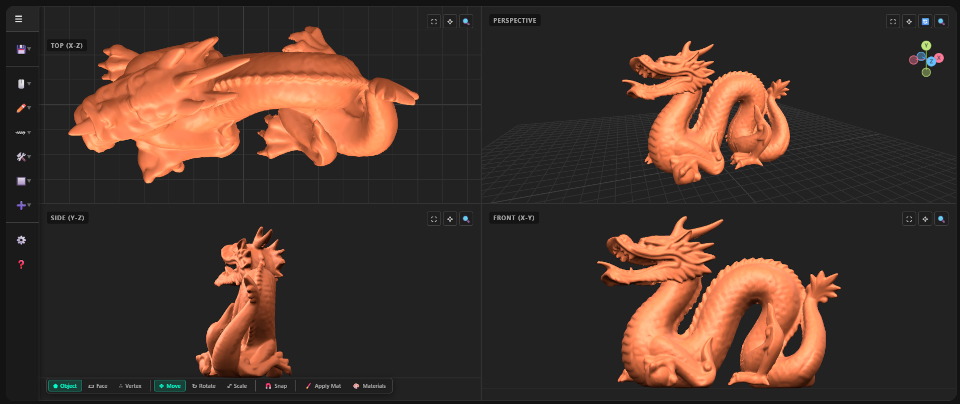Viewport: 960px width, 404px height.
Task: Click the pan icon in Front (X-Y) viewport
Action: coord(925,218)
